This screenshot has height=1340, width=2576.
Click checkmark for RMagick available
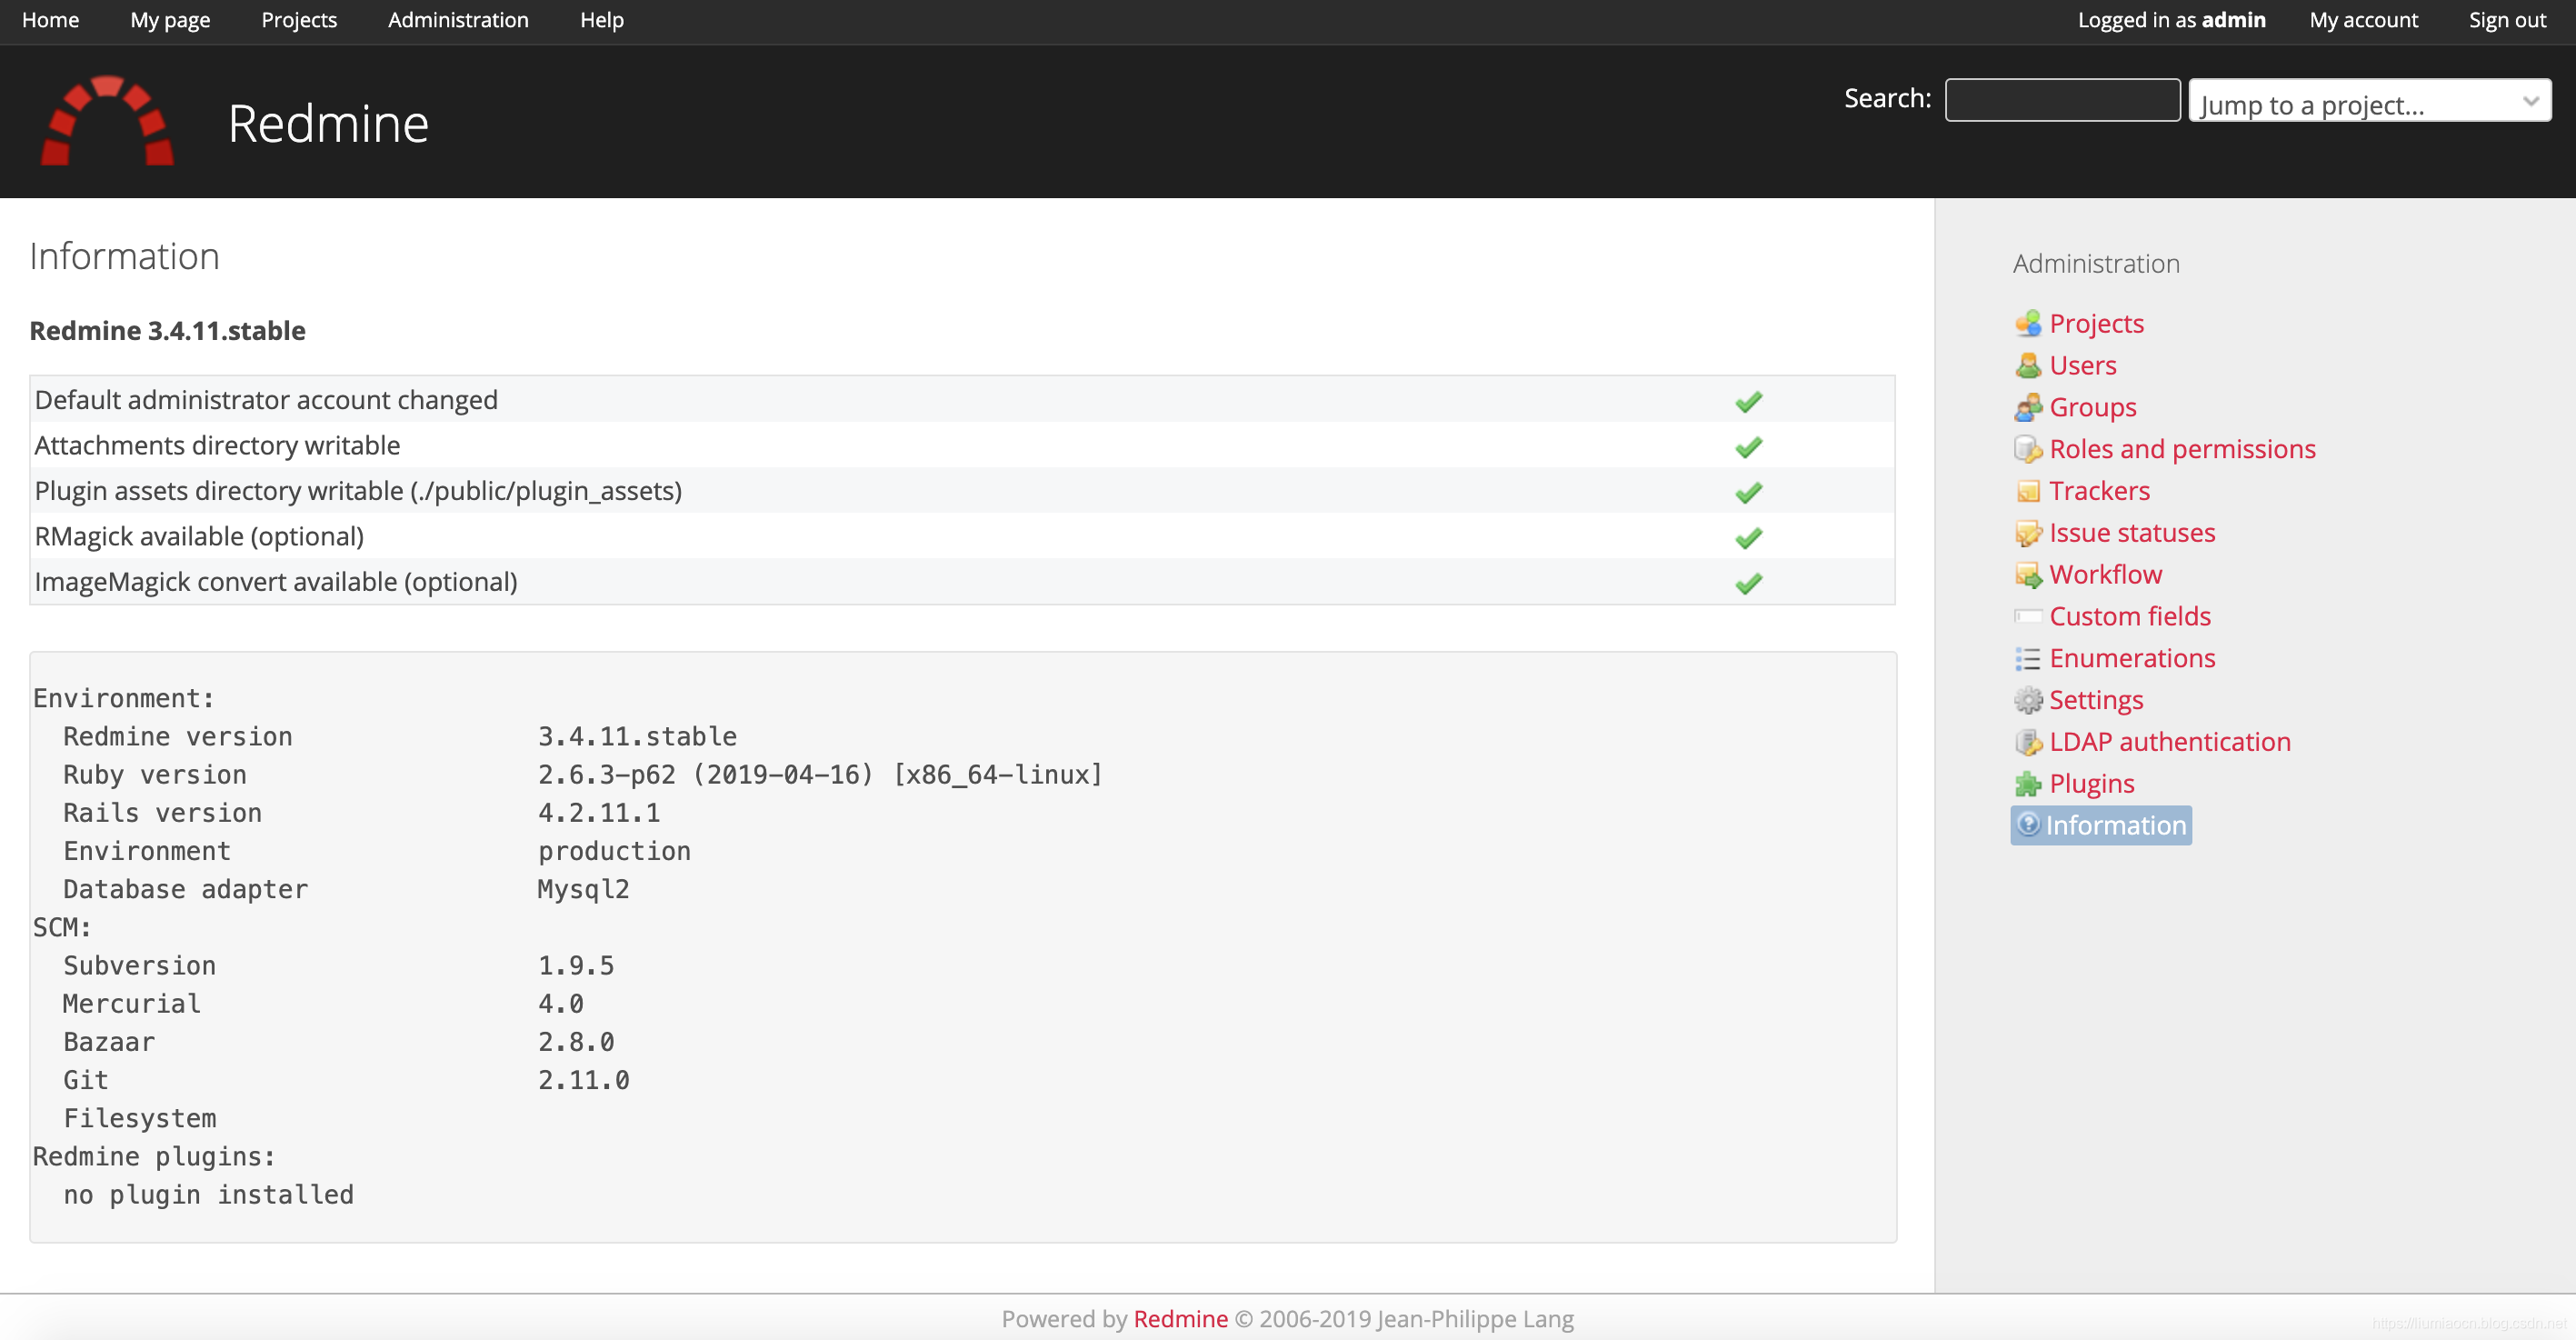click(1748, 538)
